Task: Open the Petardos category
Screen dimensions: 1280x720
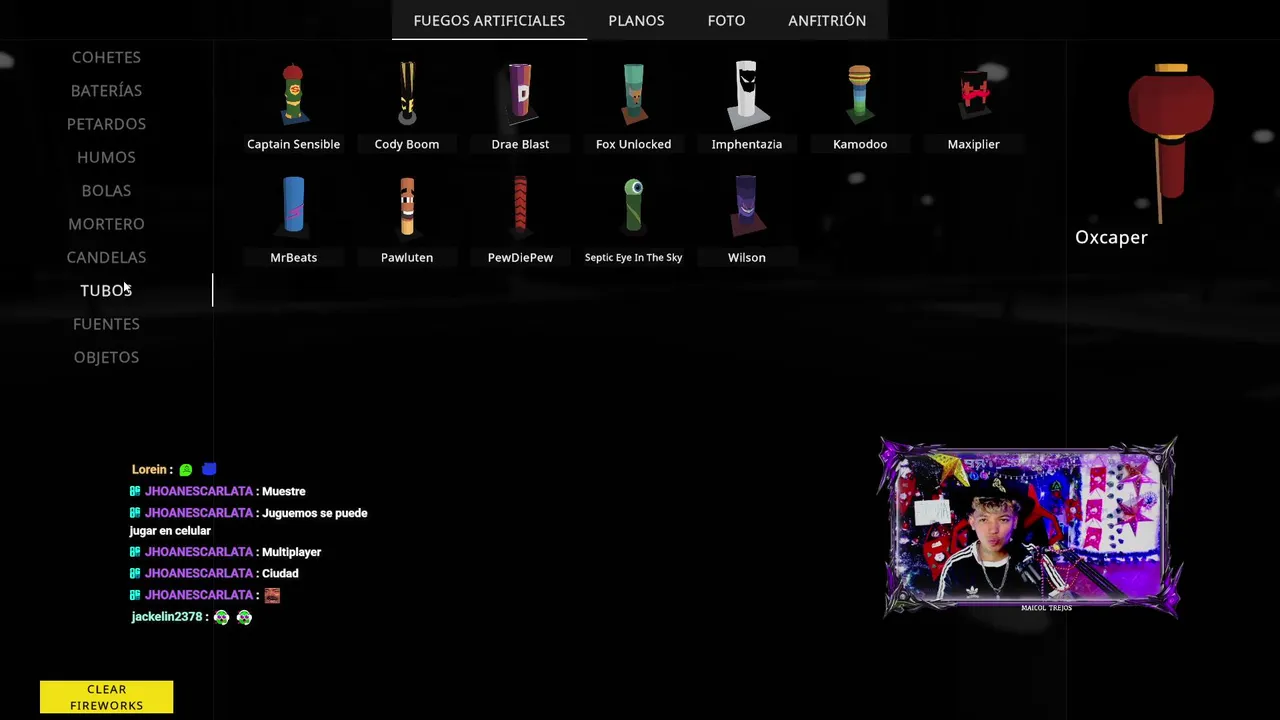Action: click(106, 124)
